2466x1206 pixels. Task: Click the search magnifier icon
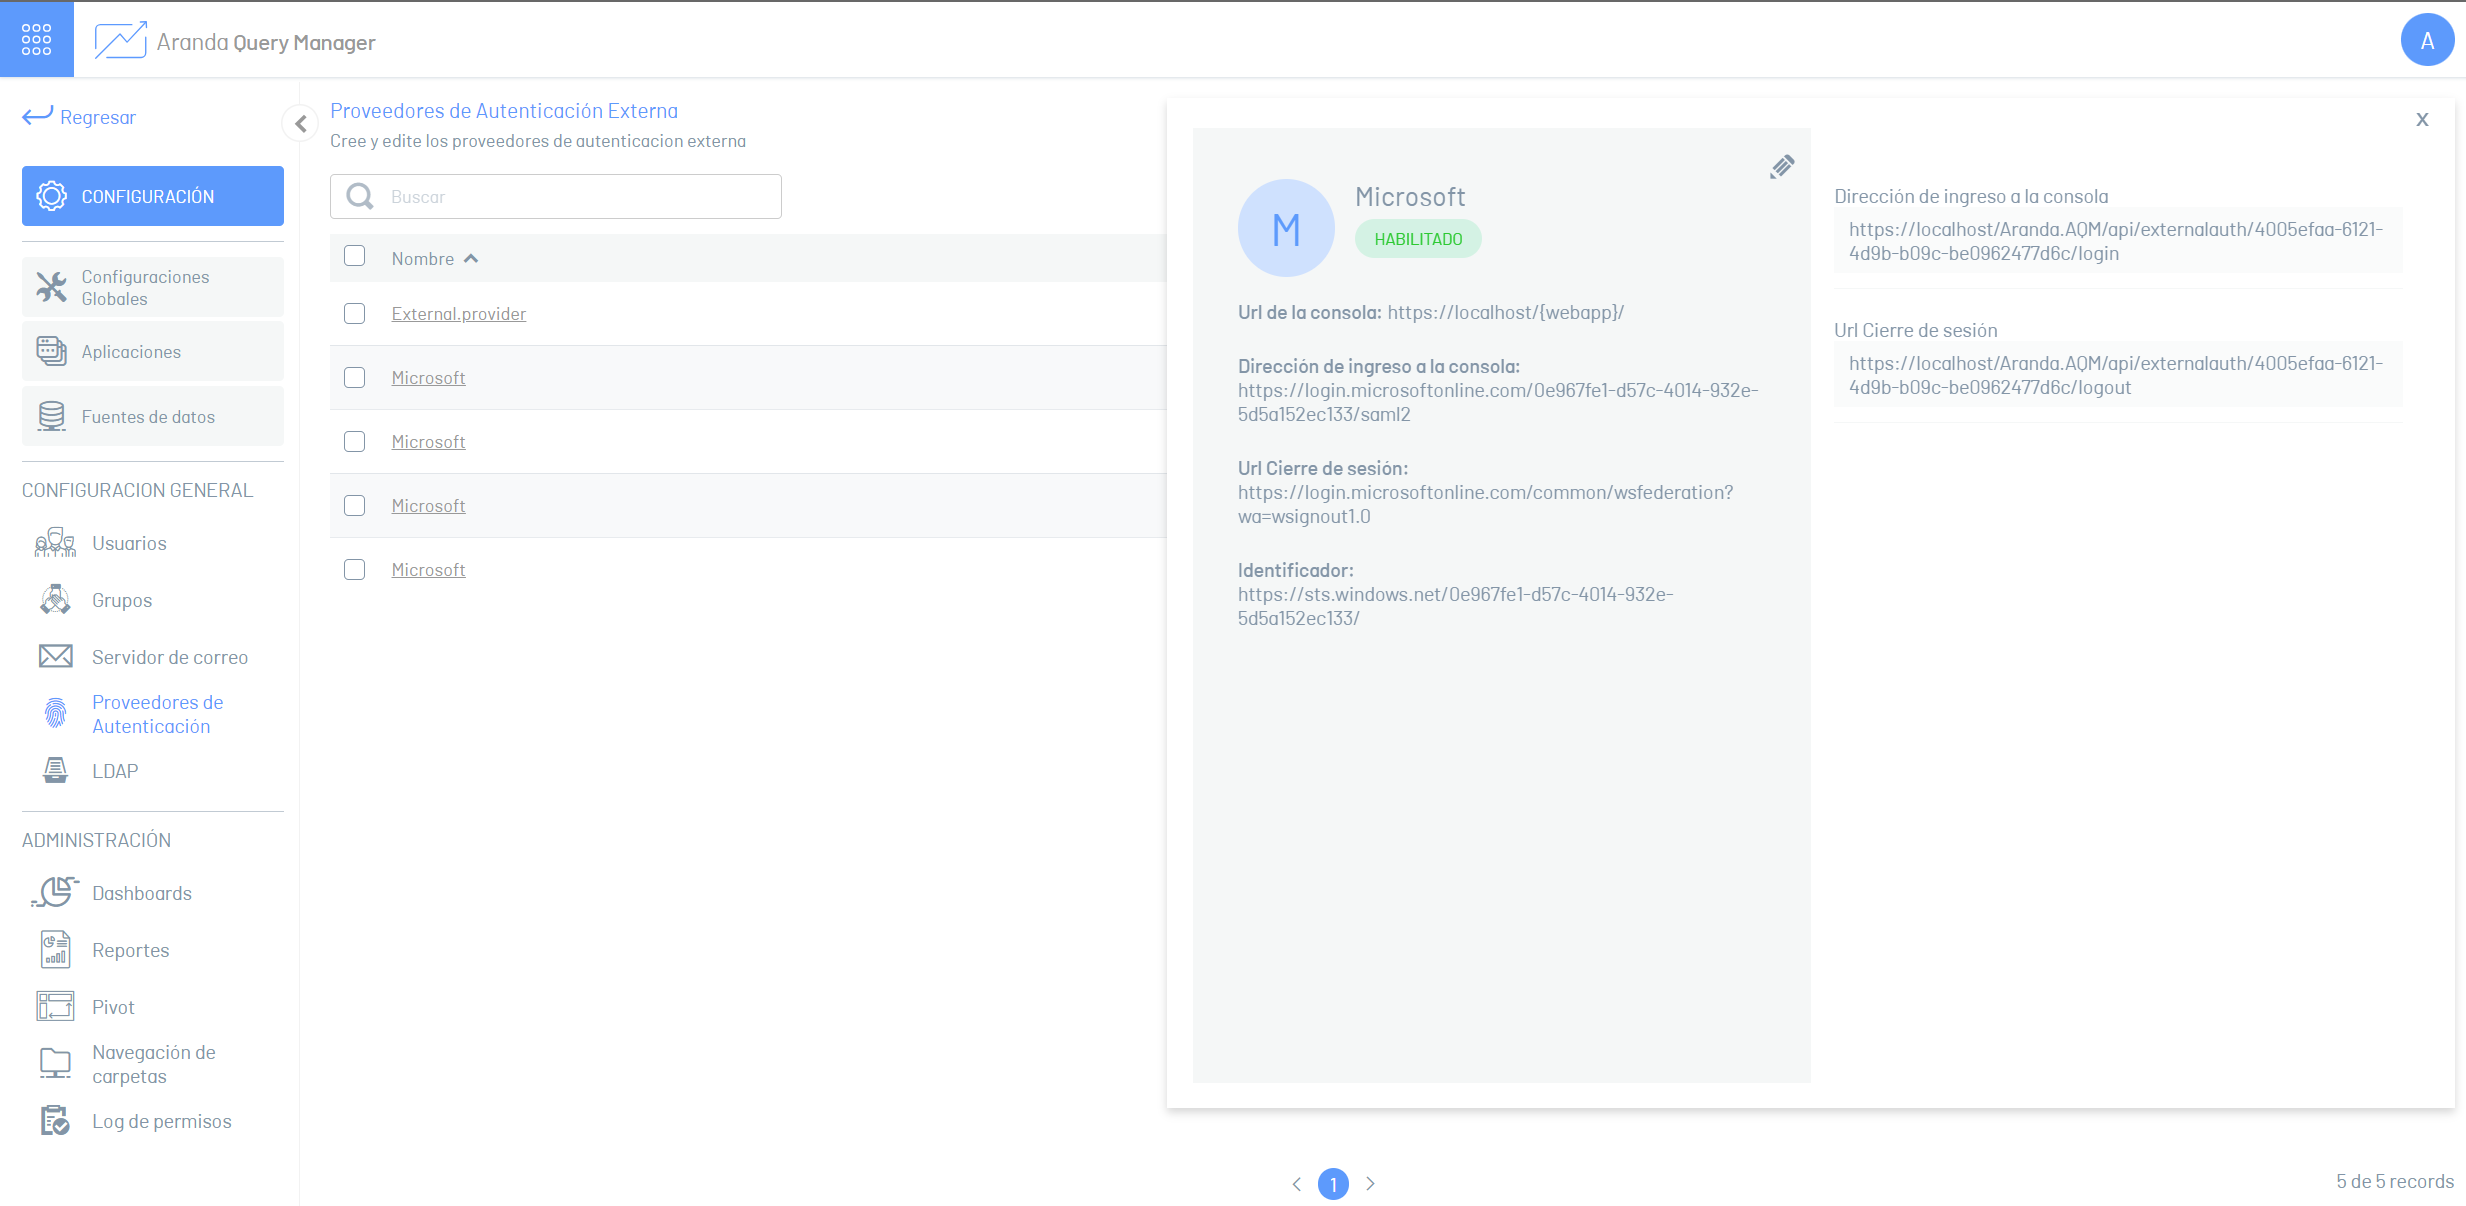click(x=360, y=196)
